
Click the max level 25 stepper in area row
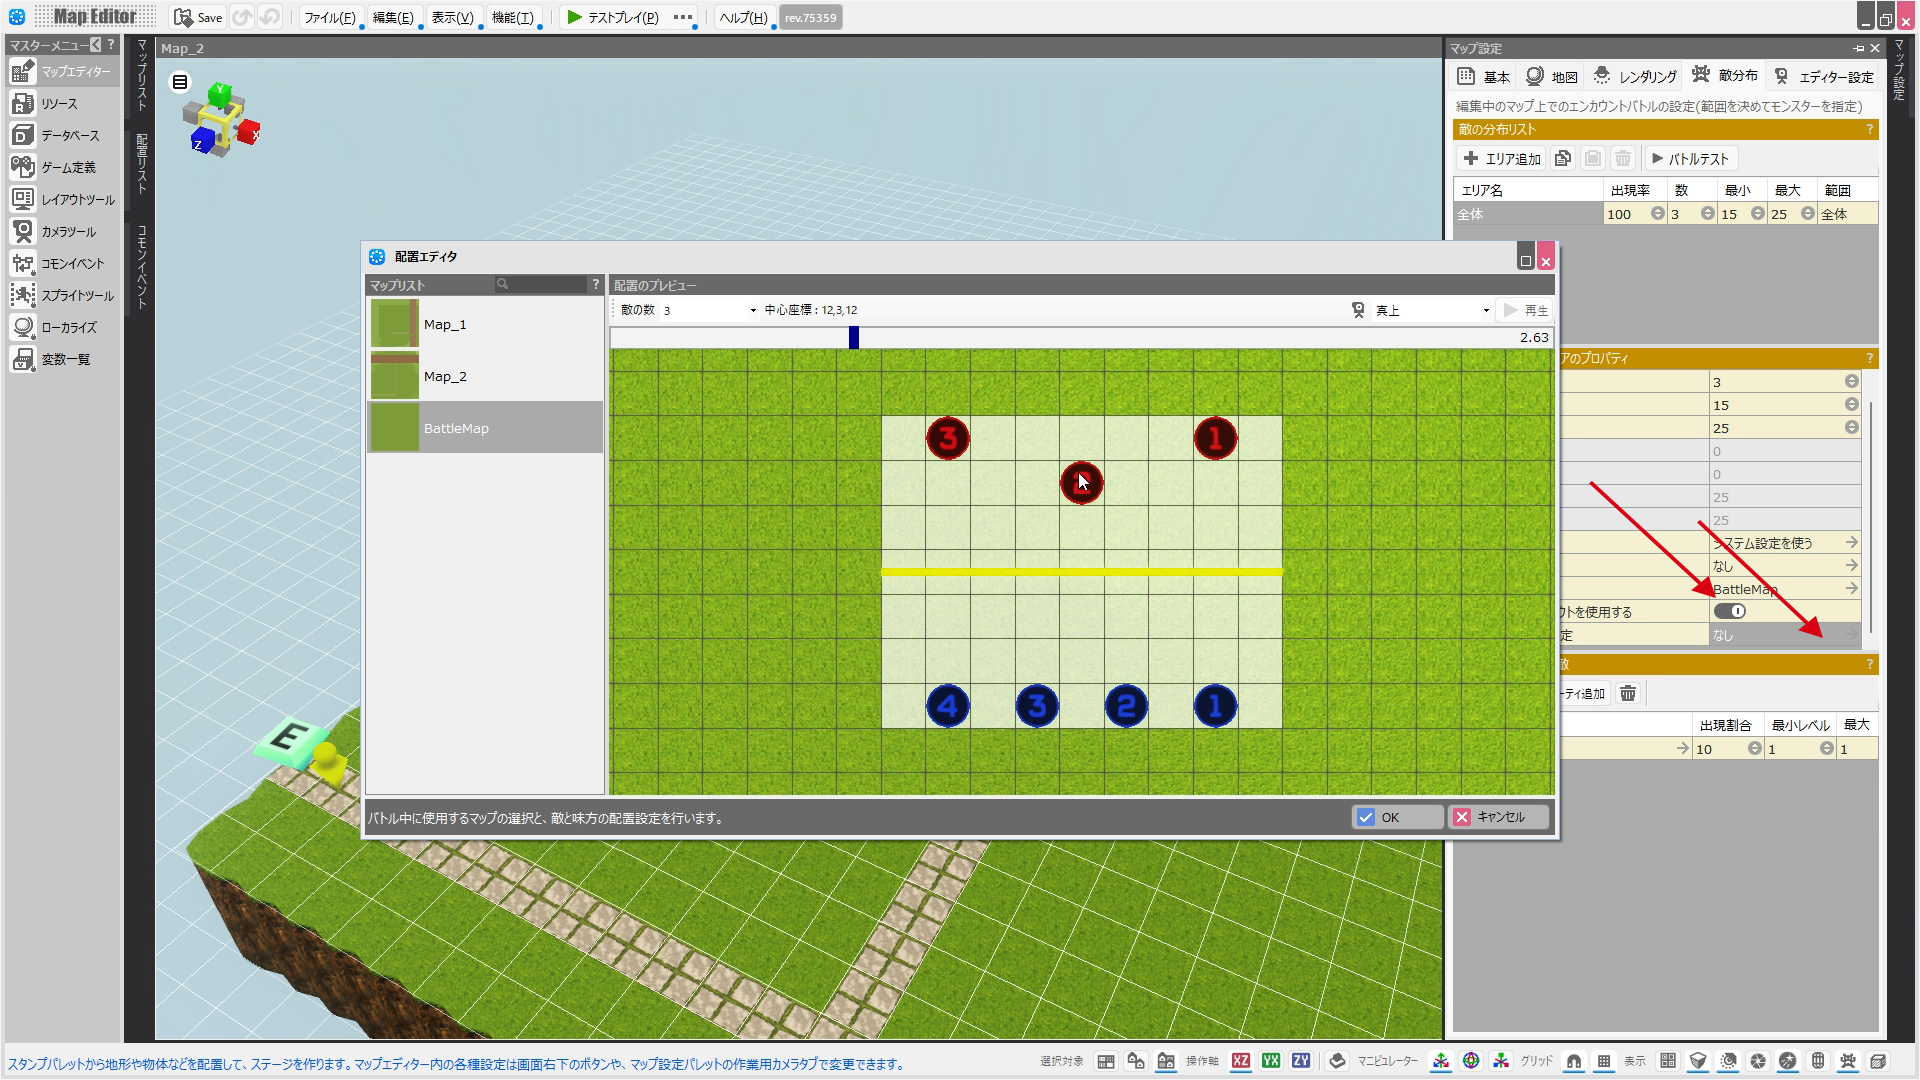point(1807,214)
